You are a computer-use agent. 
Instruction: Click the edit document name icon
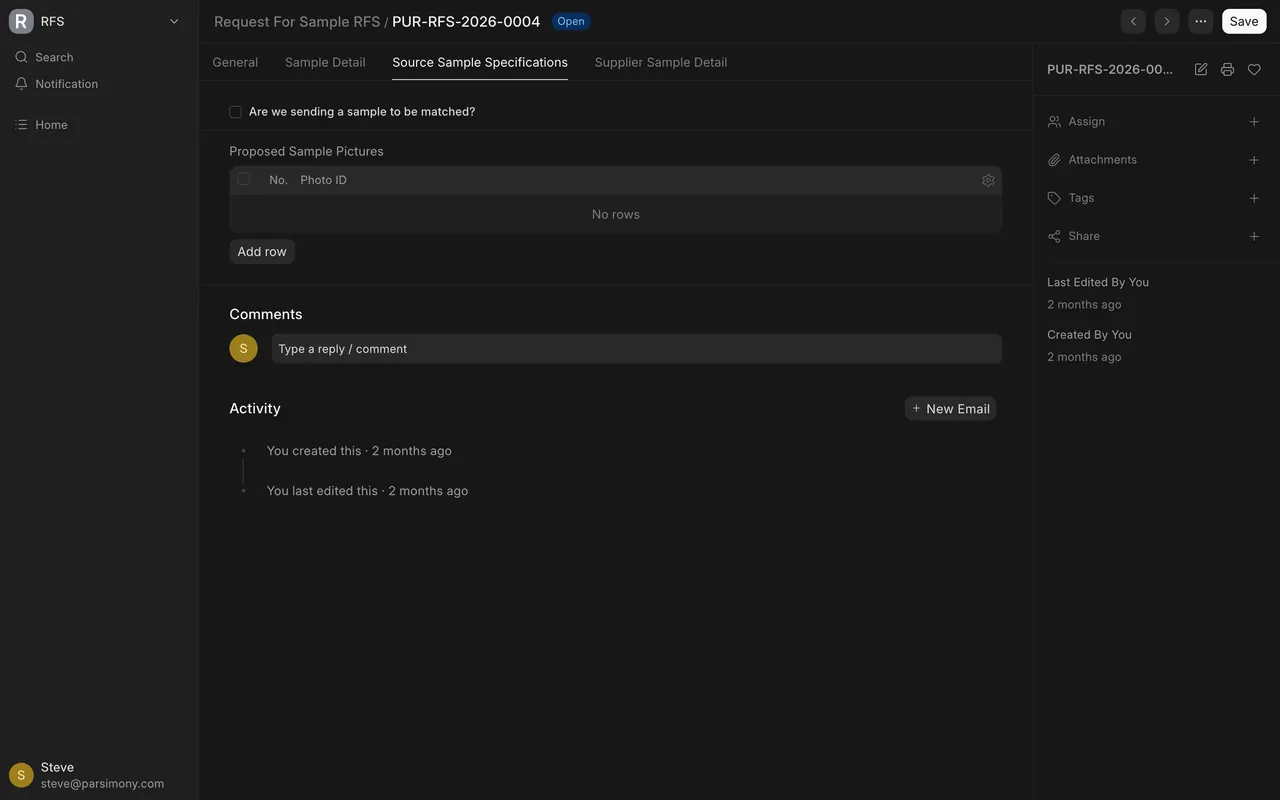point(1201,69)
